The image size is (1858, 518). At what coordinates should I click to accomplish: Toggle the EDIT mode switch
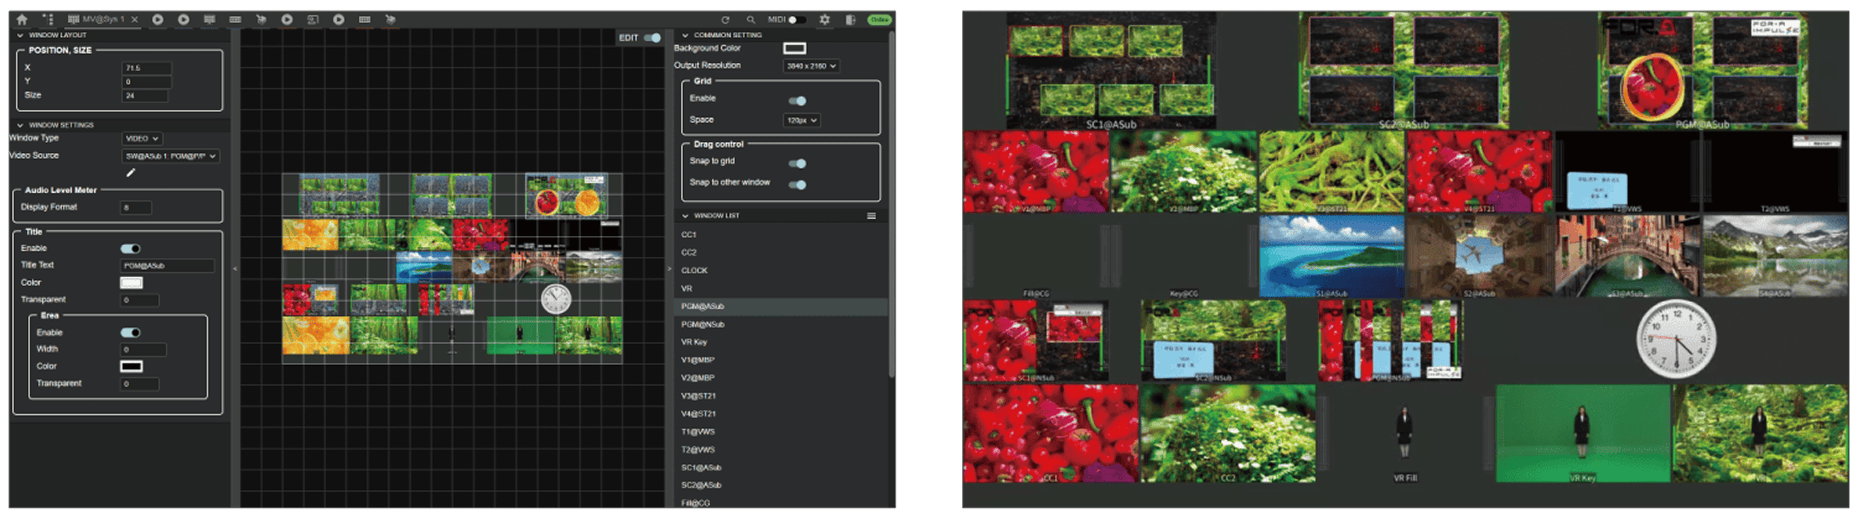652,38
